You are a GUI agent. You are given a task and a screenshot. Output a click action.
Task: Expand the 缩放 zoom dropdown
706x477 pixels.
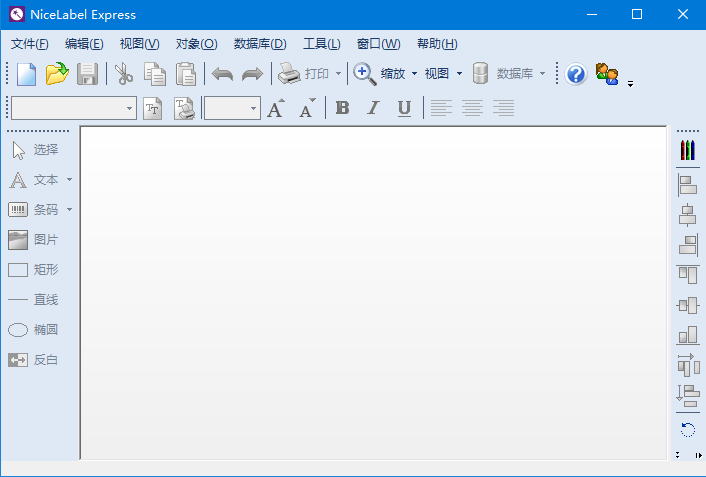[414, 73]
